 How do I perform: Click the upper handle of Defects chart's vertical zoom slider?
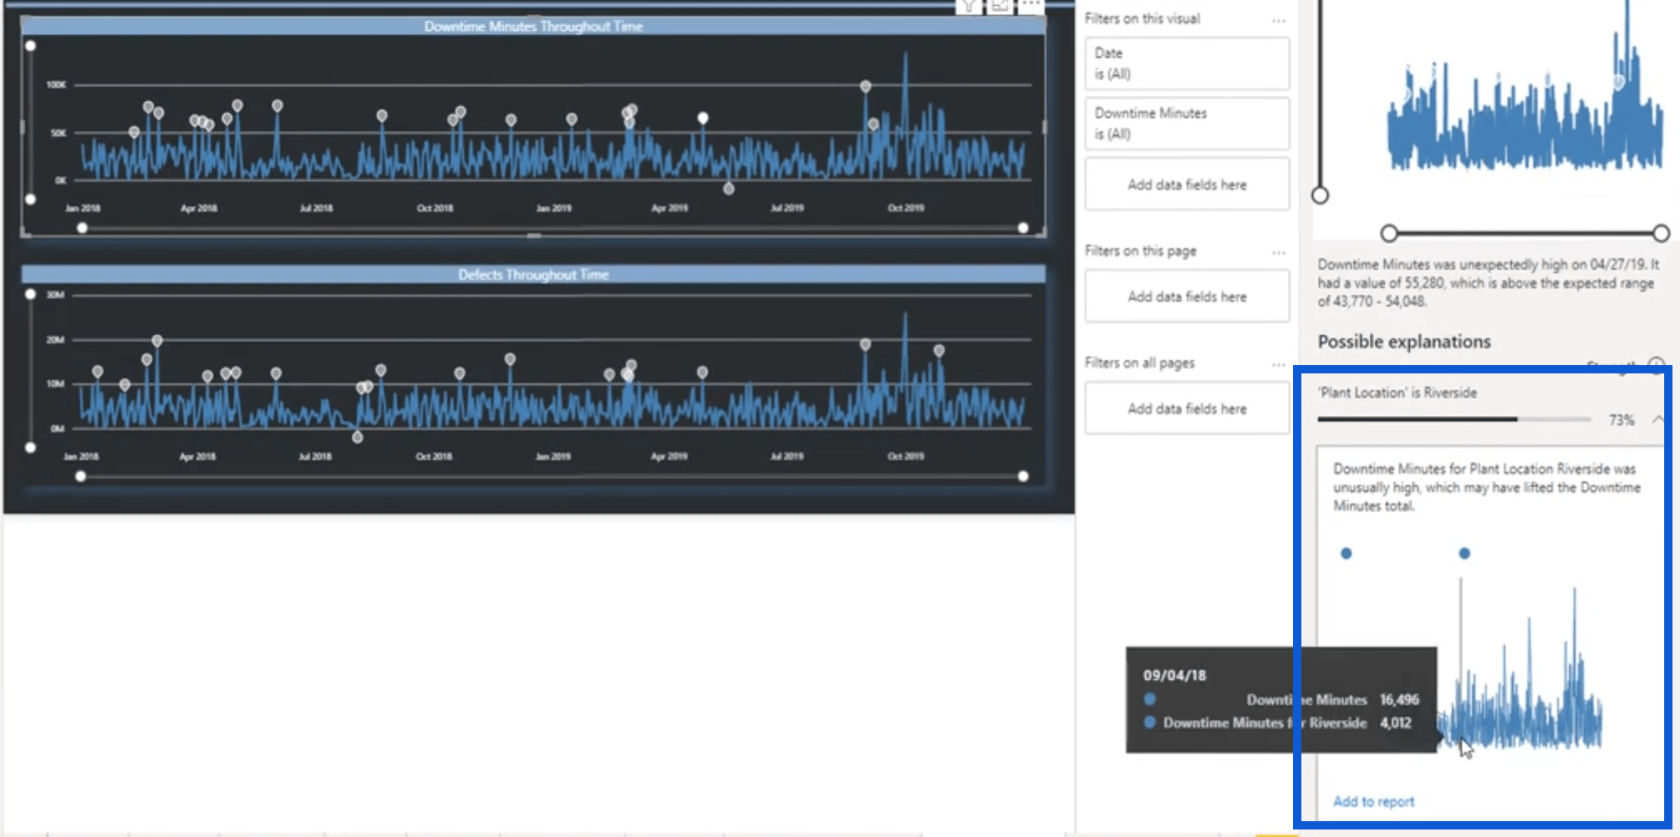point(31,294)
